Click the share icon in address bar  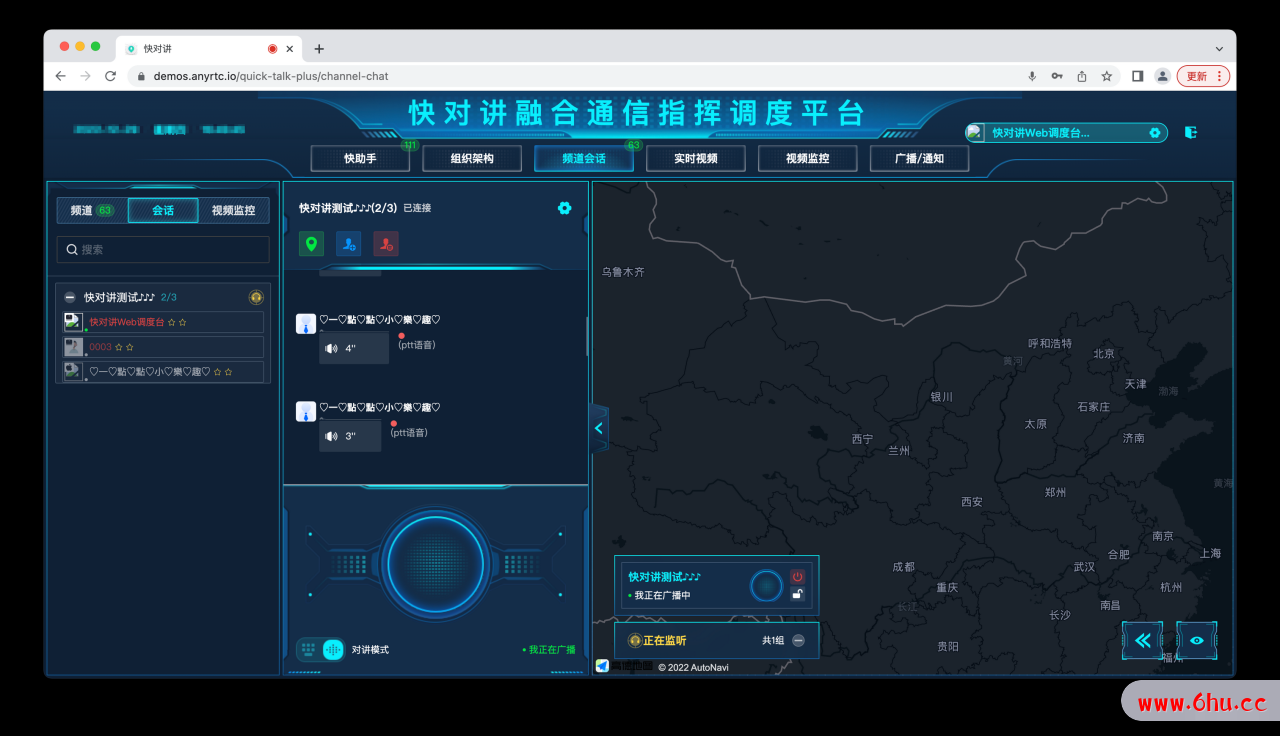(x=1082, y=76)
